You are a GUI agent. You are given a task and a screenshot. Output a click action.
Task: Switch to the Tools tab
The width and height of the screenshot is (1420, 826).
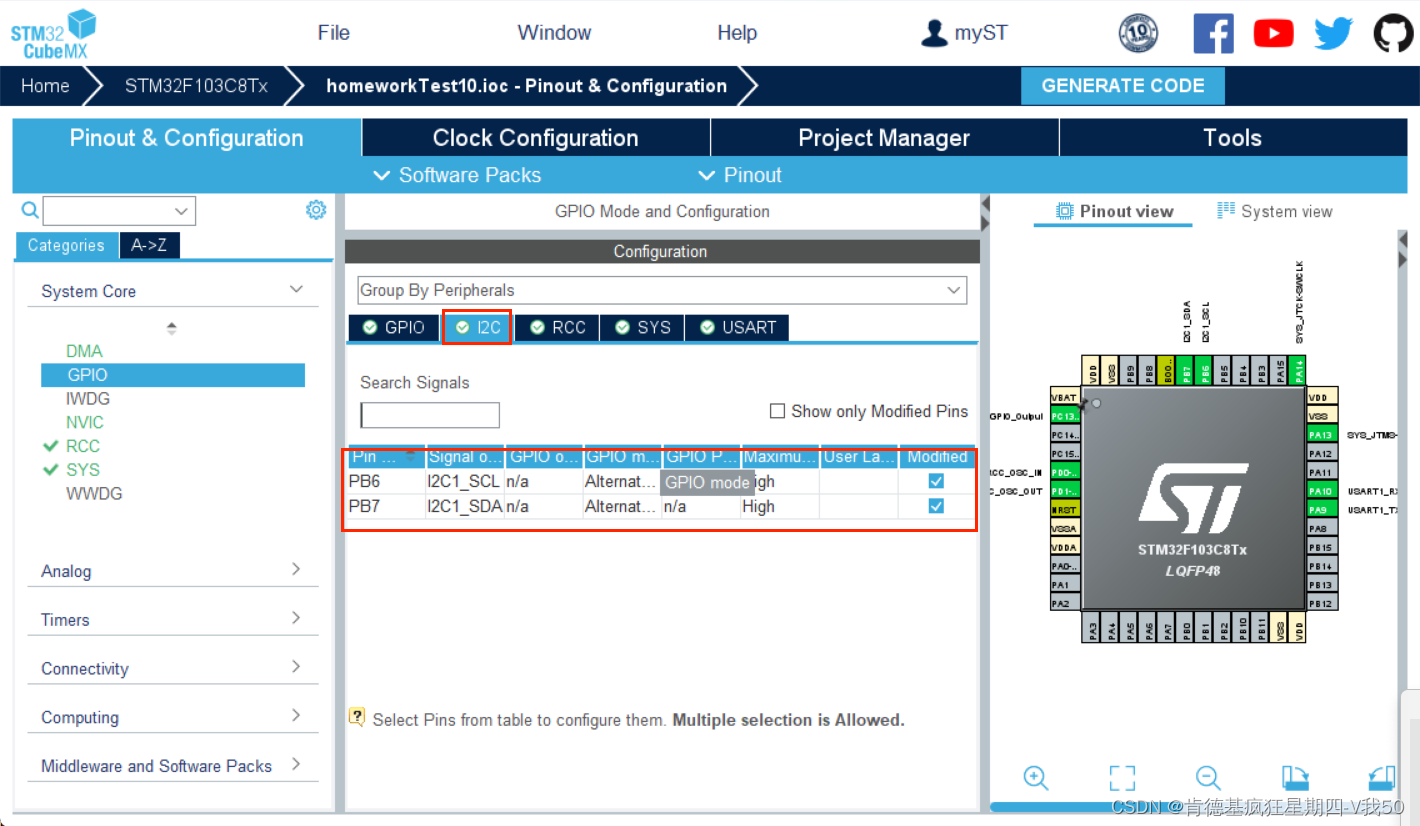(x=1233, y=138)
